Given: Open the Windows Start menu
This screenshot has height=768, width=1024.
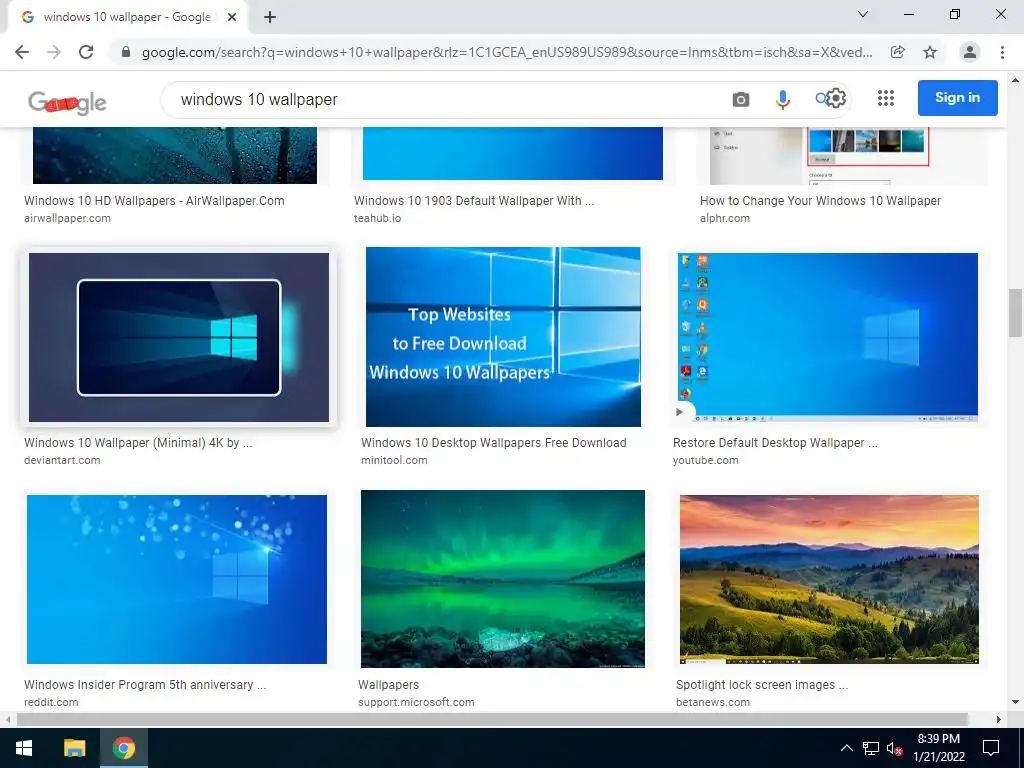Looking at the screenshot, I should [x=24, y=748].
